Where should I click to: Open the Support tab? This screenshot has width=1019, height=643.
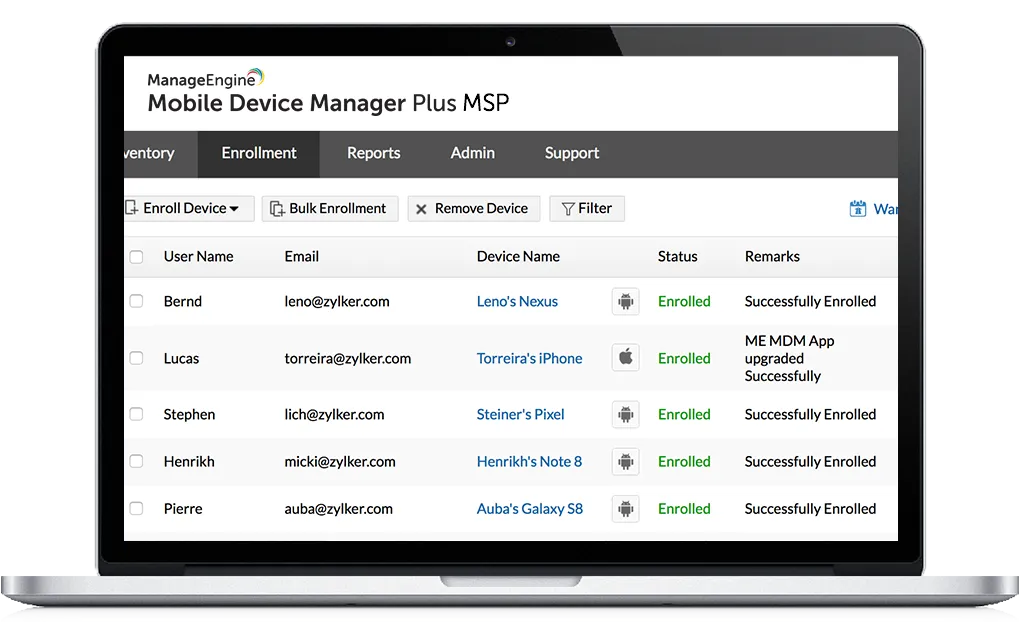coord(572,153)
